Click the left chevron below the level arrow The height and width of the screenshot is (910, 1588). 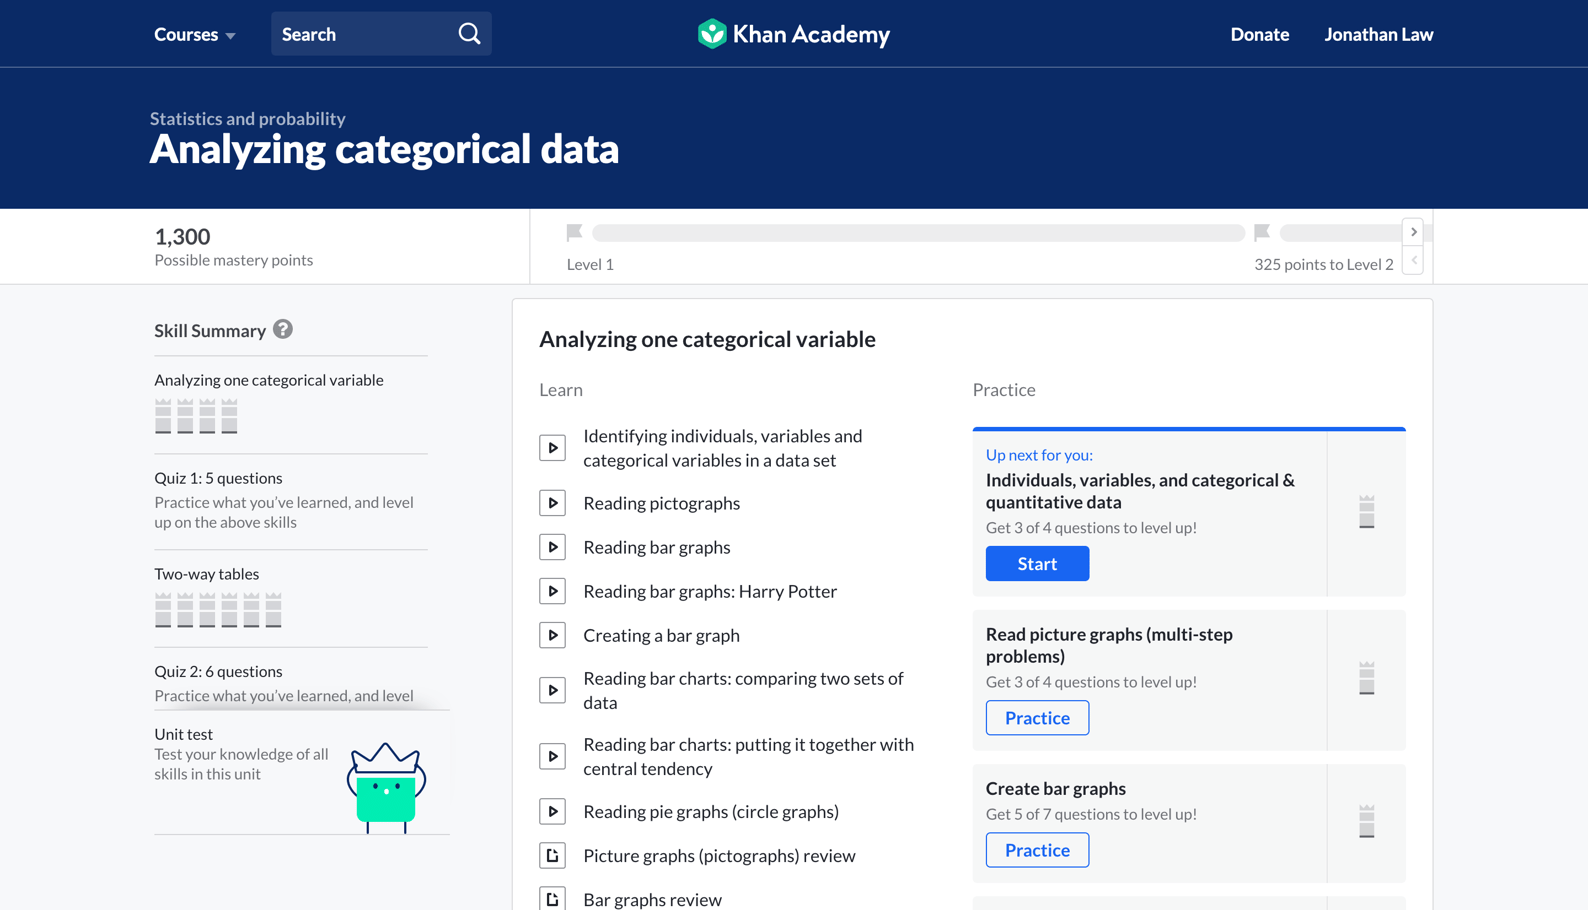coord(1413,261)
